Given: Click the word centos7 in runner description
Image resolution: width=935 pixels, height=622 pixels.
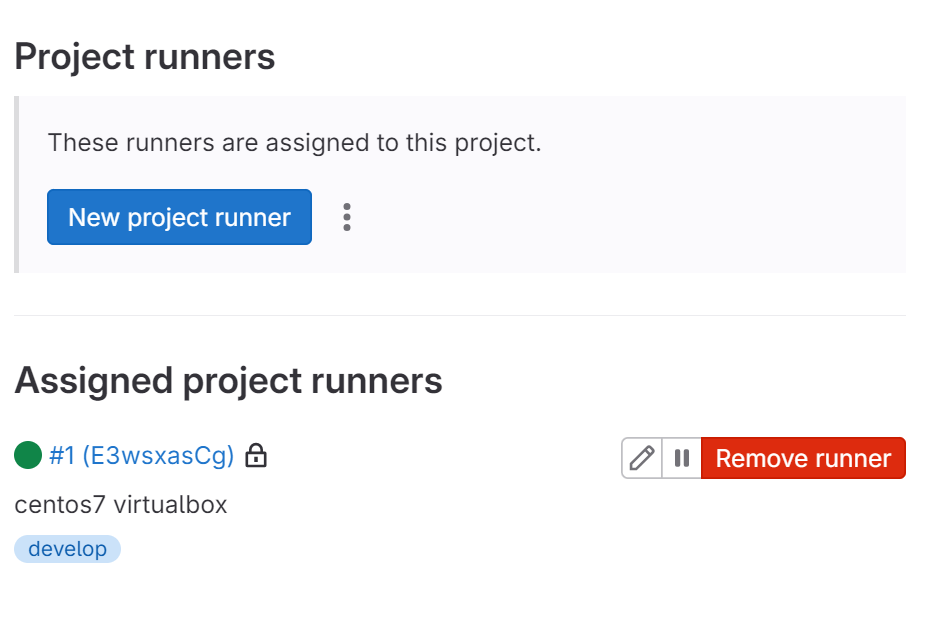Looking at the screenshot, I should click(60, 505).
